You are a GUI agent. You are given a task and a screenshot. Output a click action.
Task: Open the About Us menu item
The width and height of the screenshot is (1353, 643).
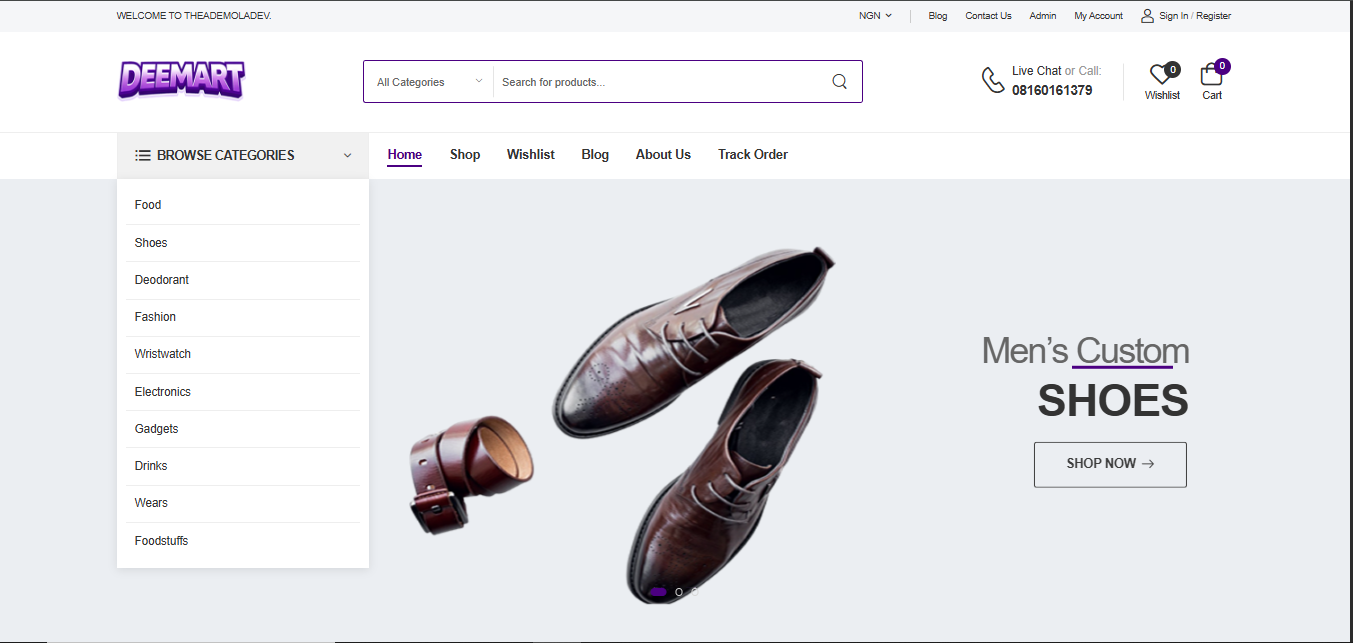(x=663, y=154)
